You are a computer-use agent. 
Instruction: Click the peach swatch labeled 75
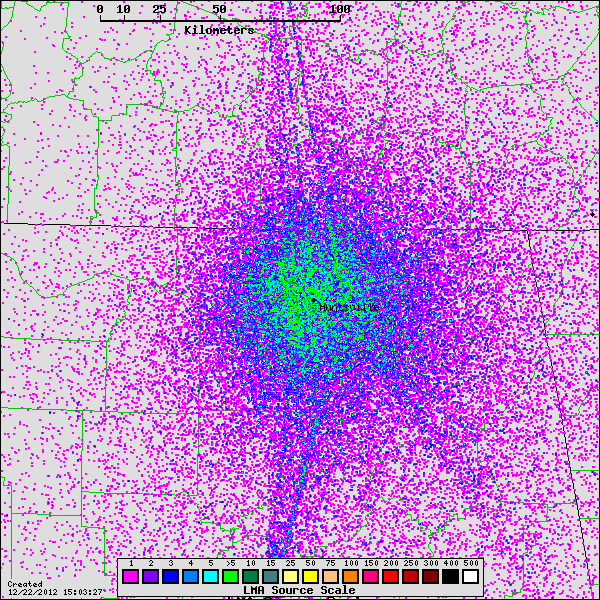coord(330,577)
